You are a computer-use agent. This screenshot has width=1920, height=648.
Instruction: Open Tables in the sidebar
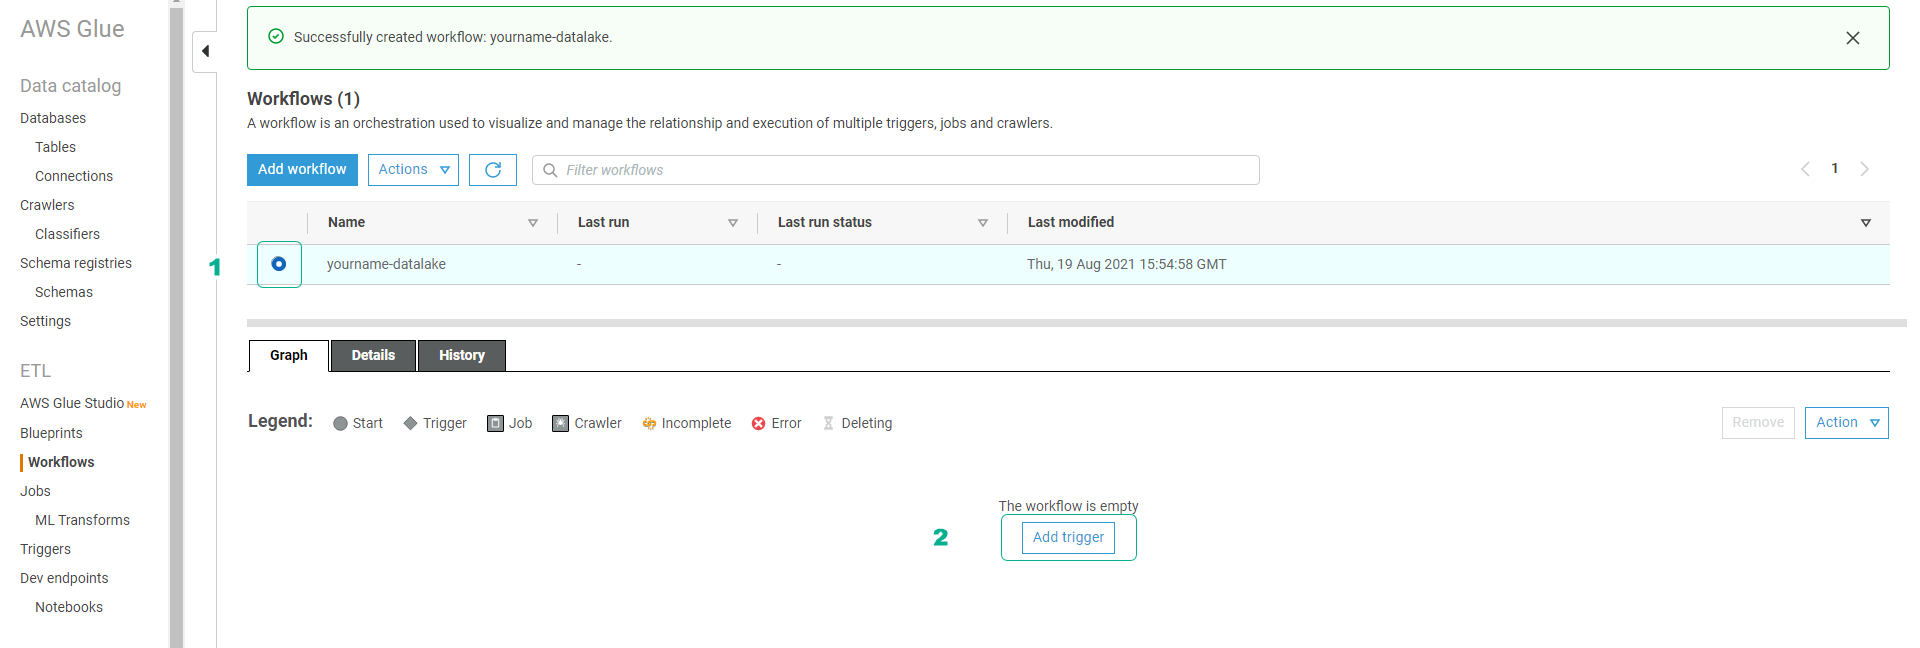pyautogui.click(x=55, y=147)
